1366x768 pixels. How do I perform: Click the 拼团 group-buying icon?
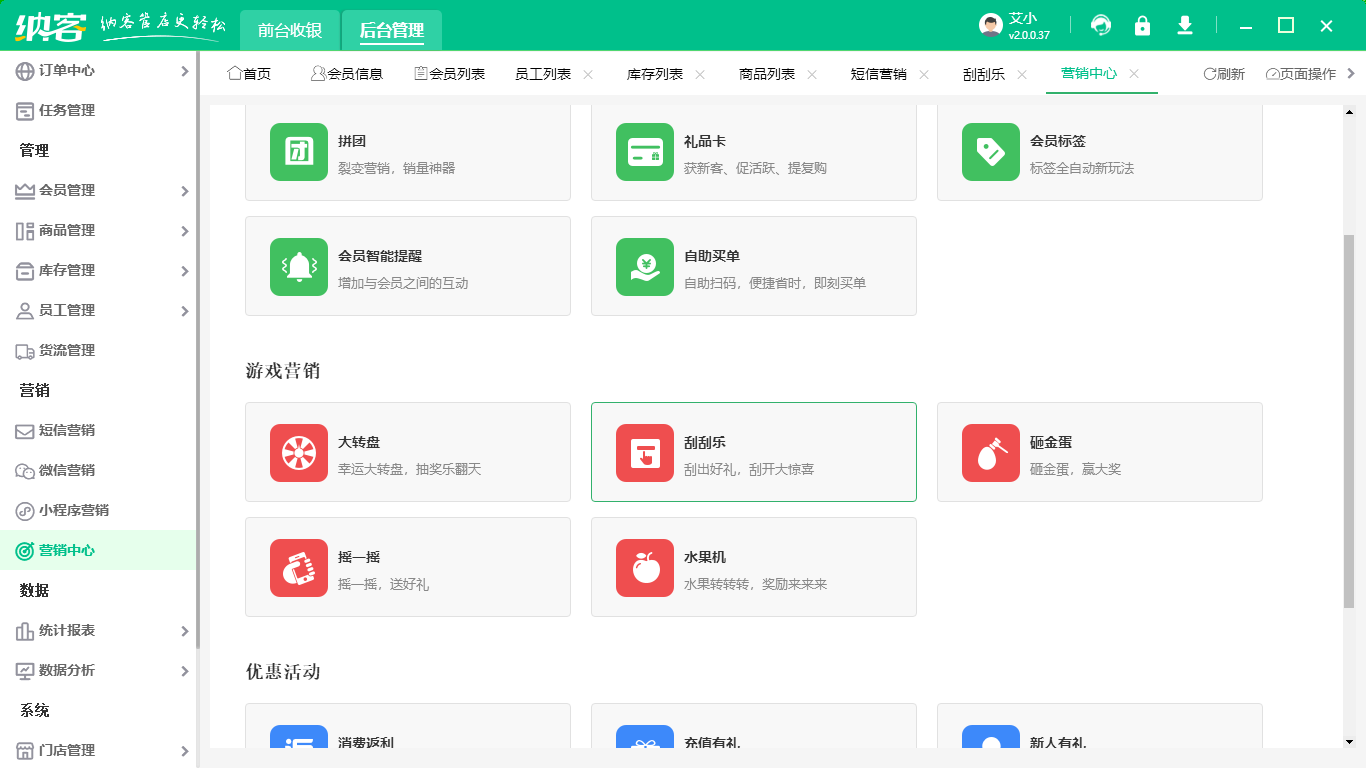(x=298, y=151)
